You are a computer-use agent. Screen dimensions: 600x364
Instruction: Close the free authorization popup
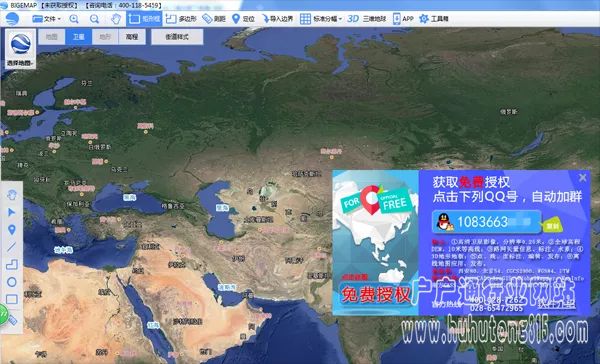click(582, 178)
